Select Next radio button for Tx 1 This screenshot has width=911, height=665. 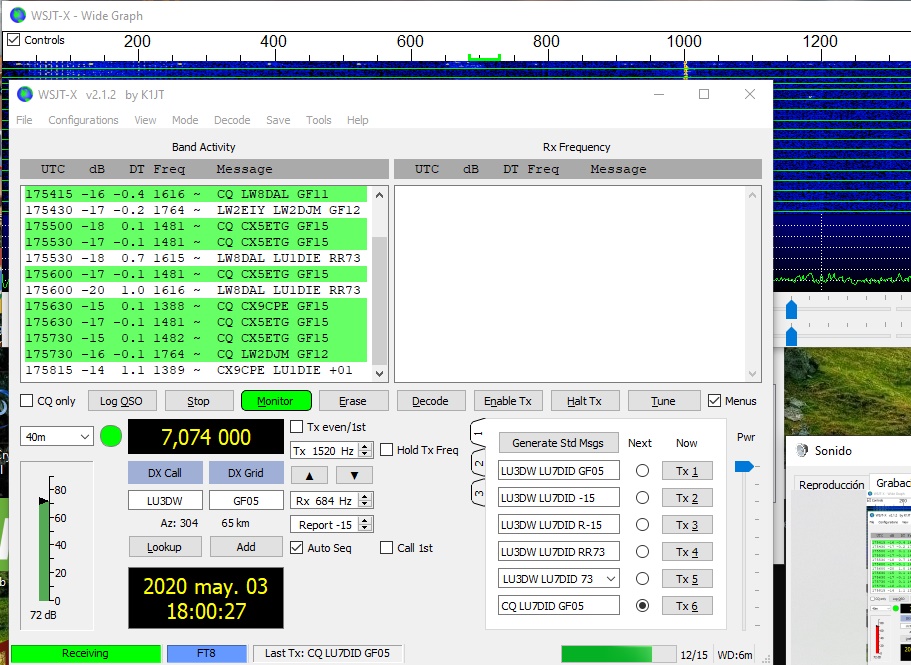[x=642, y=470]
